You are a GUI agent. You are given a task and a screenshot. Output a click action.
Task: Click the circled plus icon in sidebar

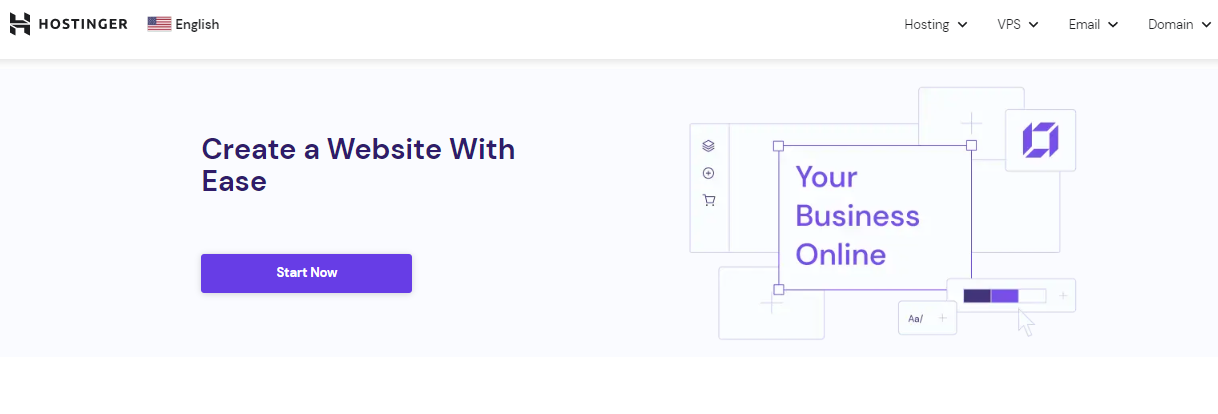(x=709, y=173)
